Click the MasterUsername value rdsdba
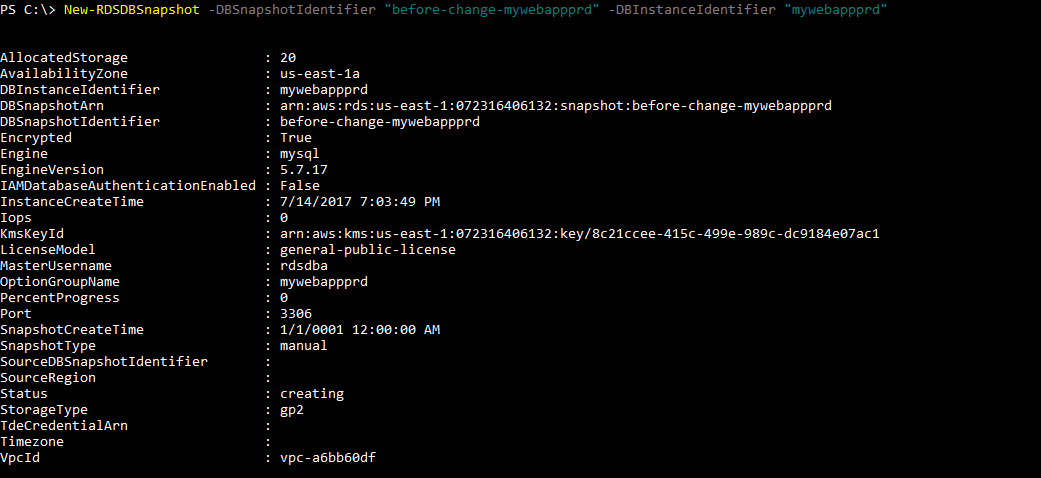The width and height of the screenshot is (1041, 478). [x=304, y=266]
